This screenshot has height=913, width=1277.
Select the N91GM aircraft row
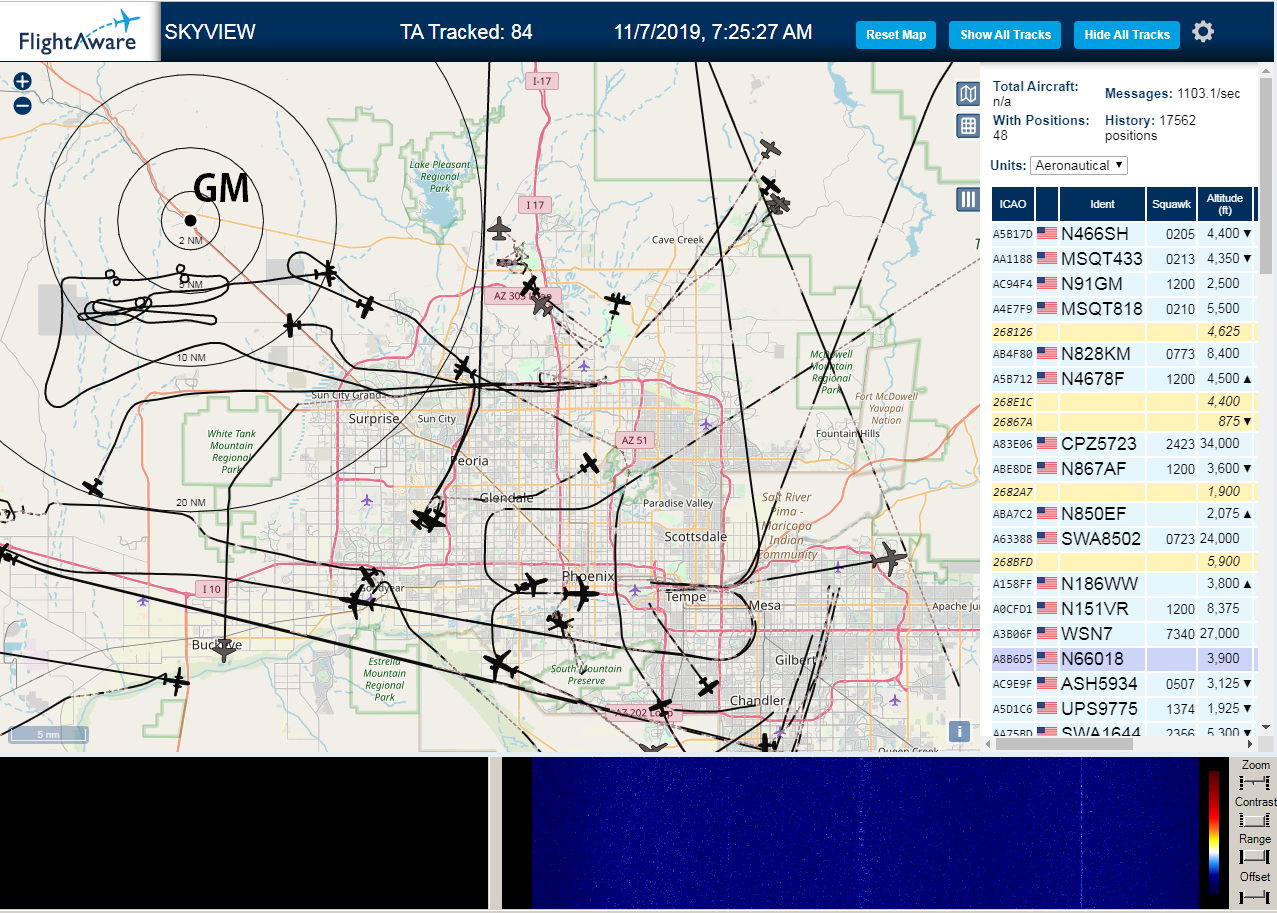1123,283
